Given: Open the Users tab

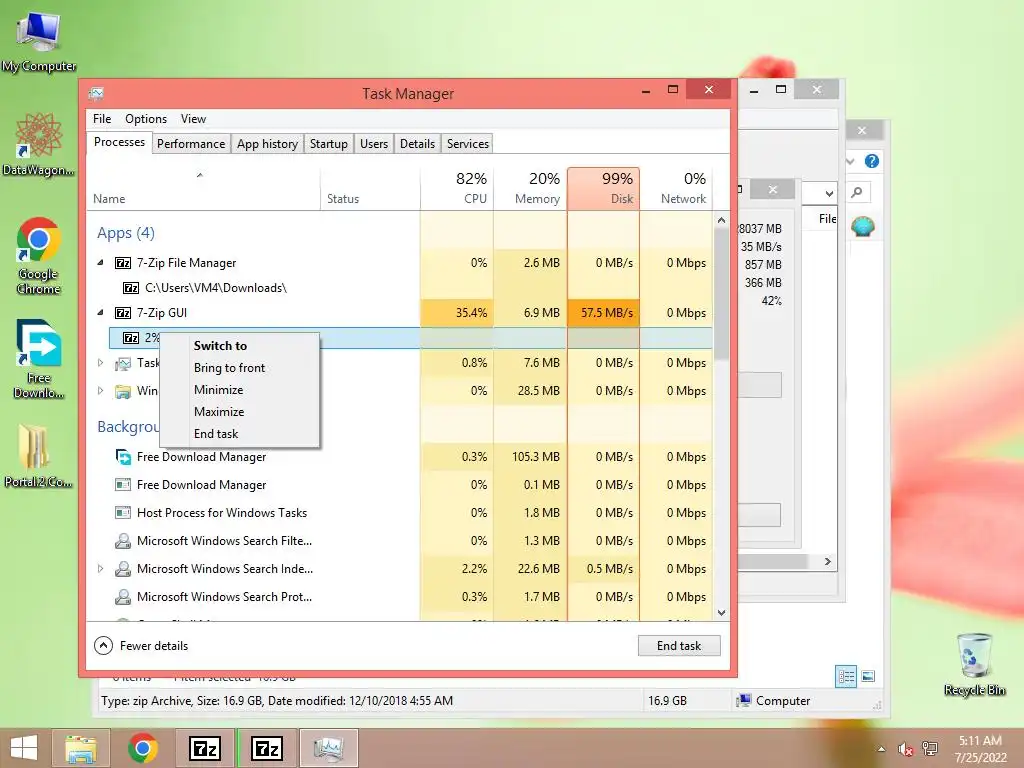Looking at the screenshot, I should pos(374,144).
